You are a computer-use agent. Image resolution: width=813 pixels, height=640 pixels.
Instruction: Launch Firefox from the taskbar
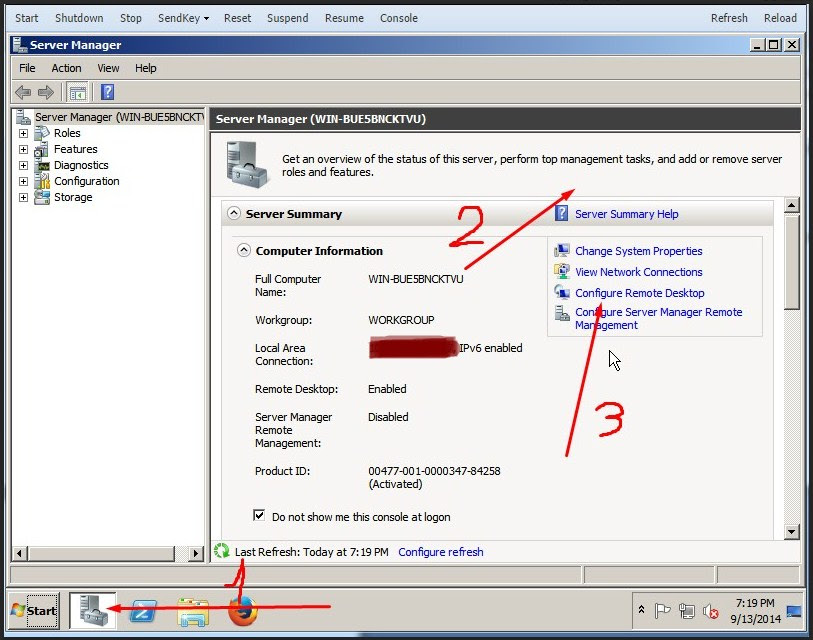coord(243,611)
